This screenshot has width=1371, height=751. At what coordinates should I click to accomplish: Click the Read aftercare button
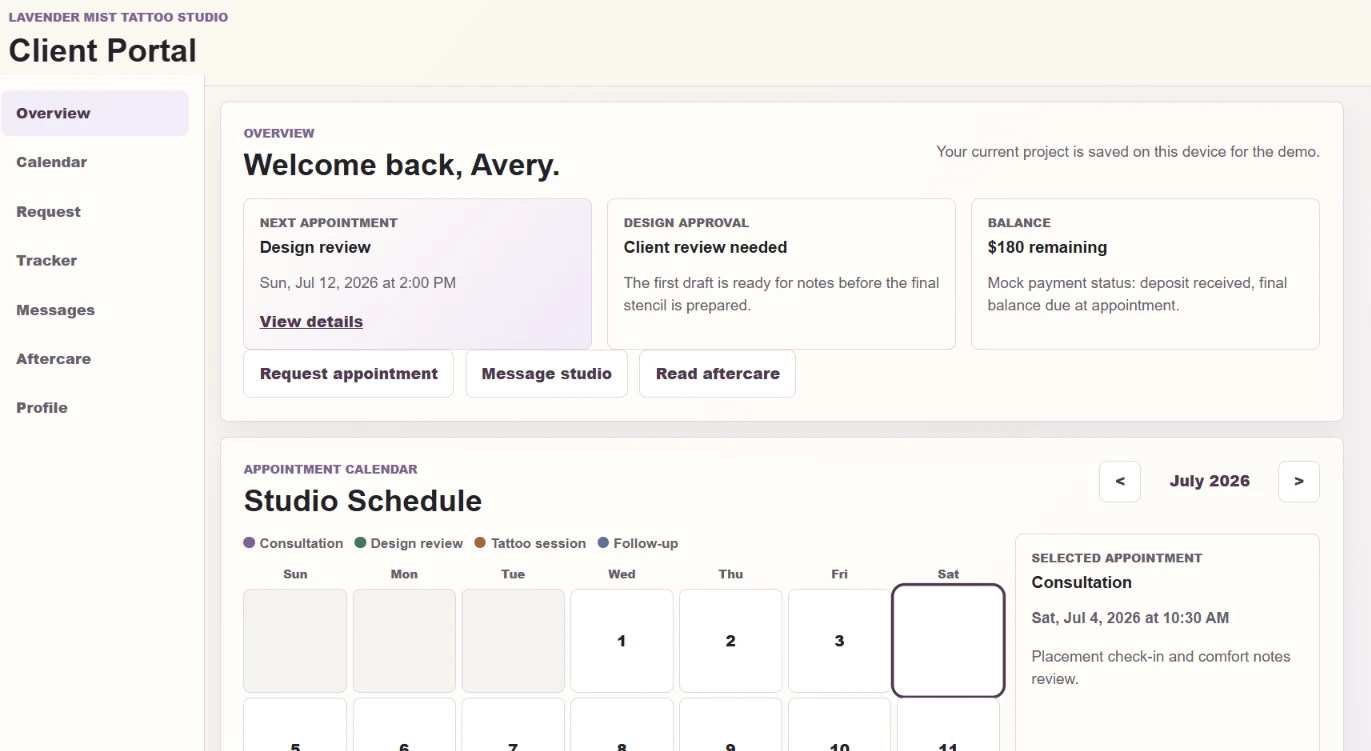(x=718, y=373)
